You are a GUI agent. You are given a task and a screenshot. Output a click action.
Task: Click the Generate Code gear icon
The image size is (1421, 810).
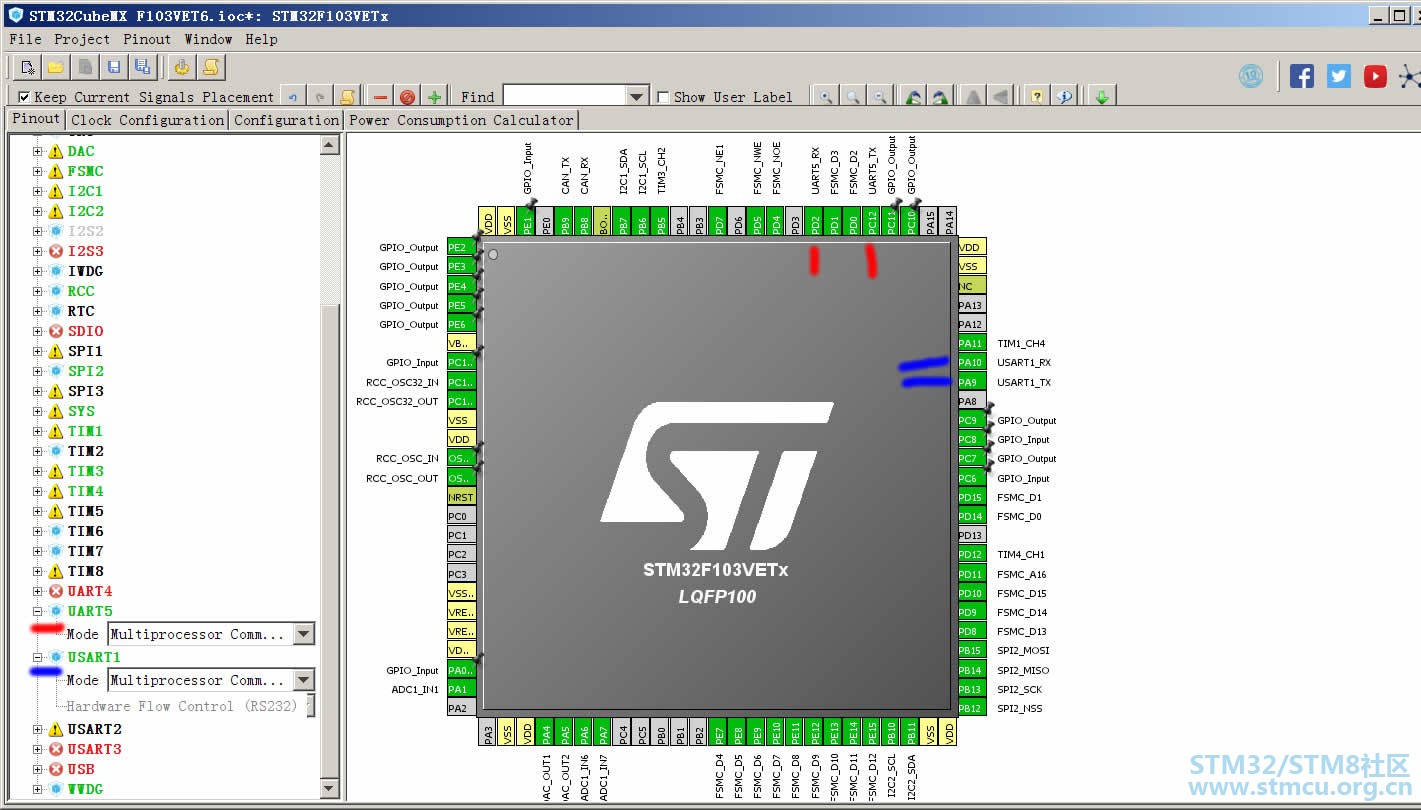[x=182, y=67]
